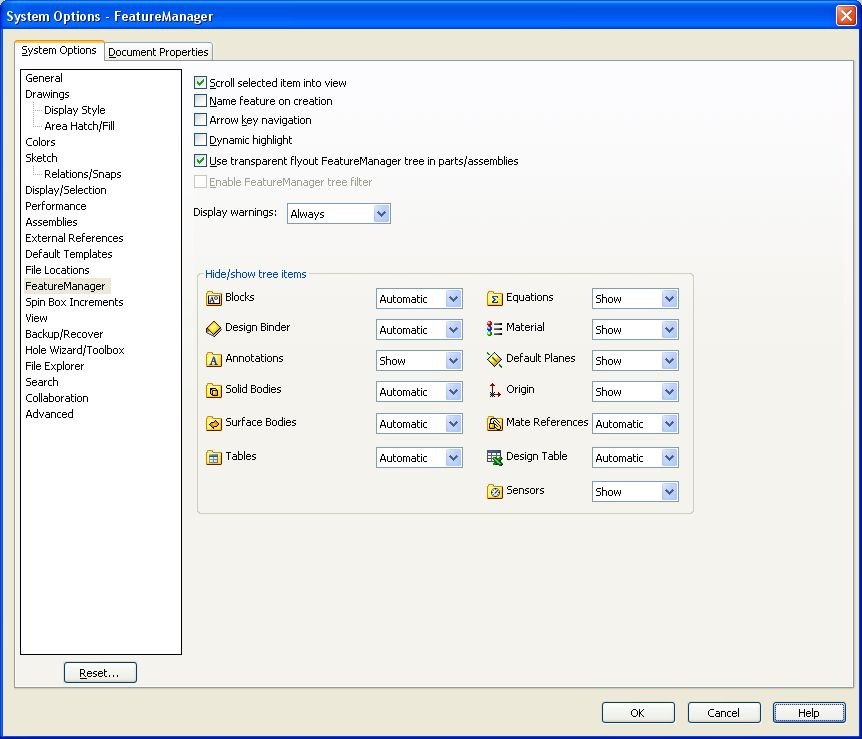Click the Origin axes icon
The width and height of the screenshot is (862, 739).
(x=495, y=390)
